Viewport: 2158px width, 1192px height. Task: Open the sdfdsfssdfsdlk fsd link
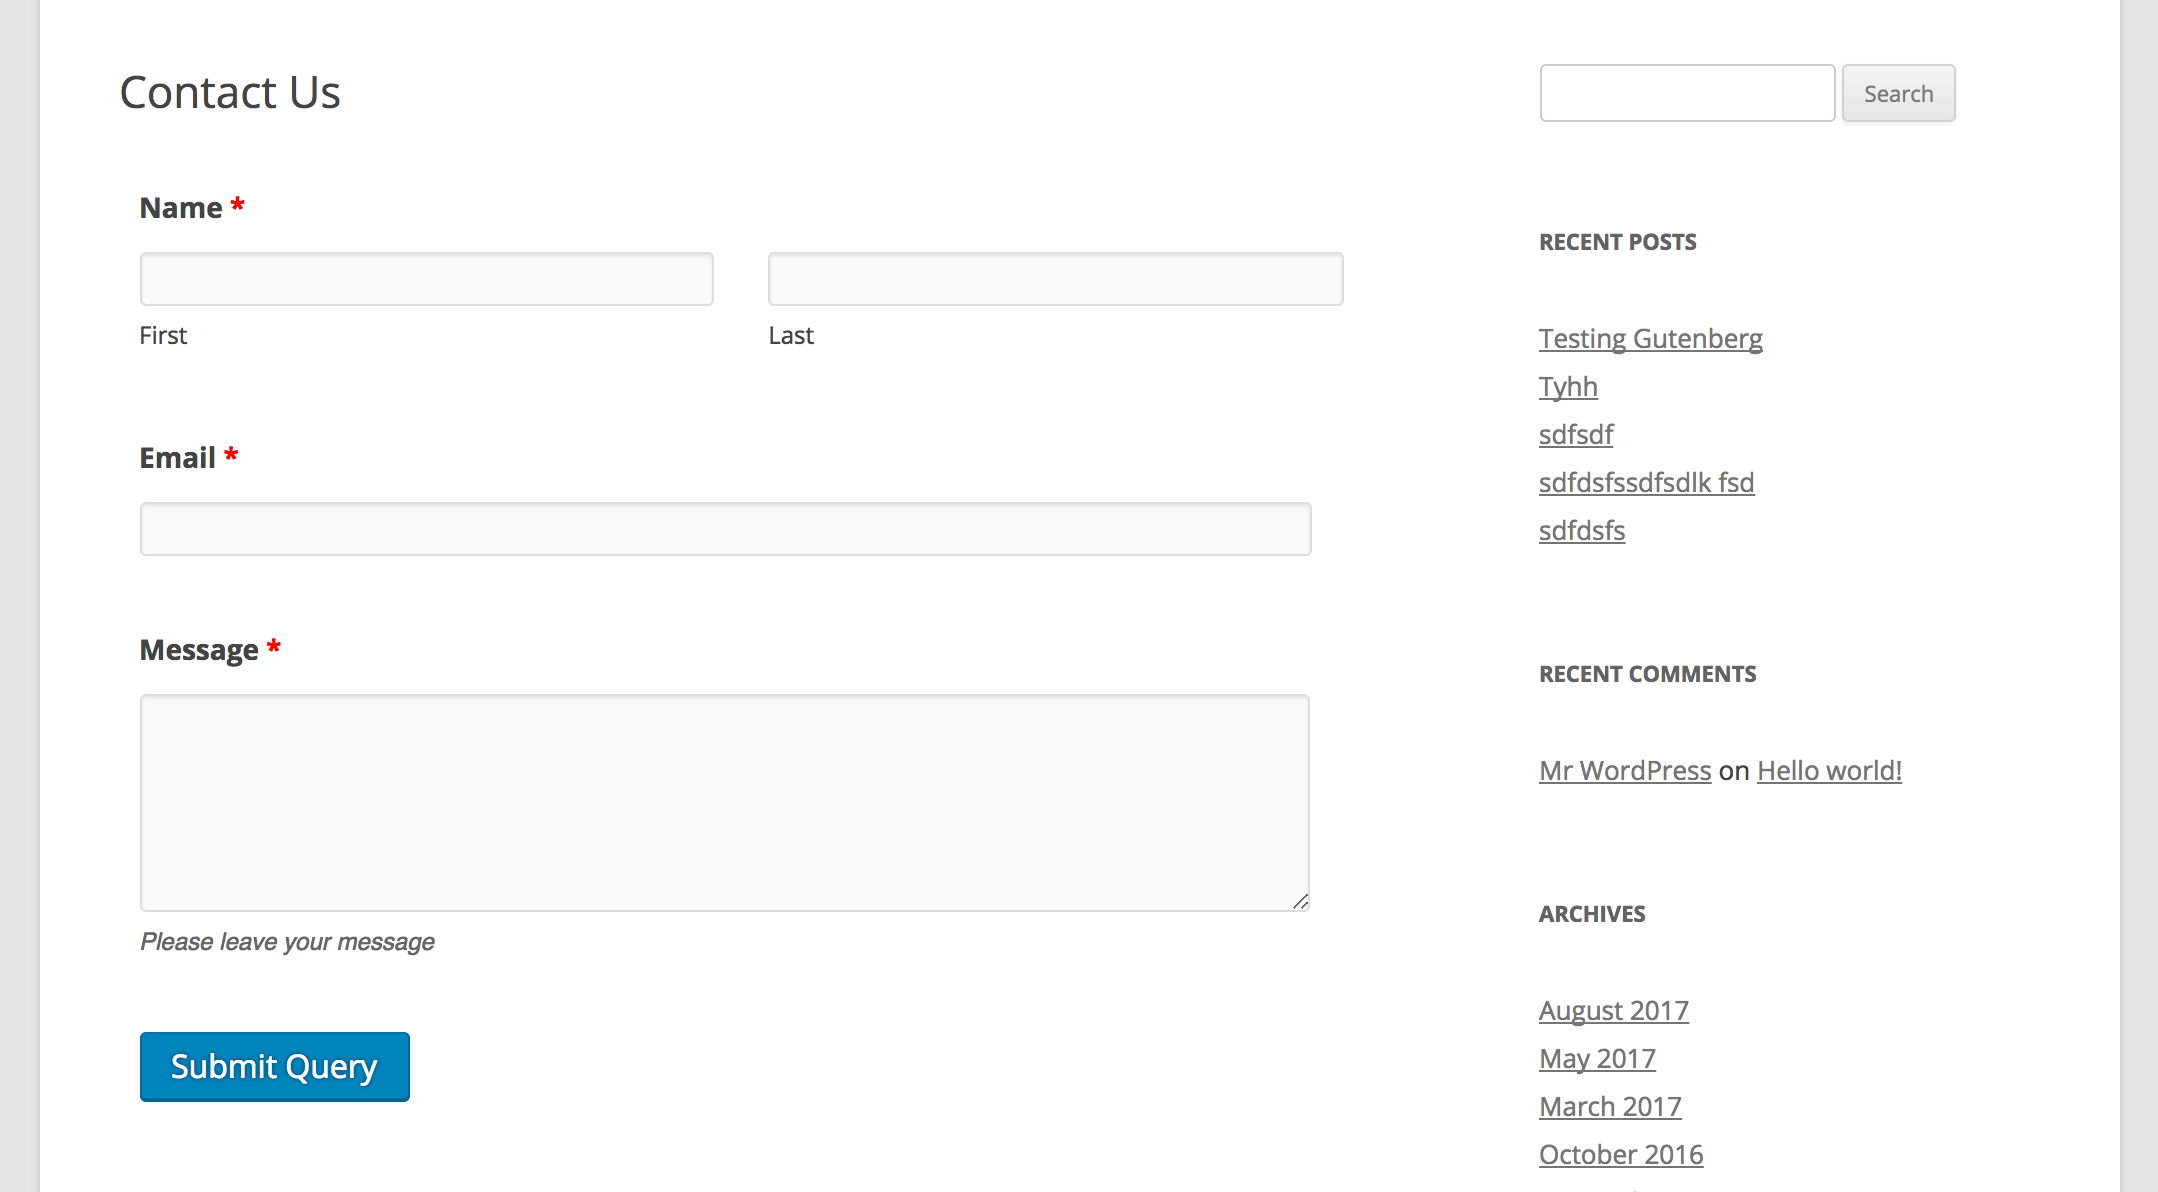click(x=1646, y=481)
